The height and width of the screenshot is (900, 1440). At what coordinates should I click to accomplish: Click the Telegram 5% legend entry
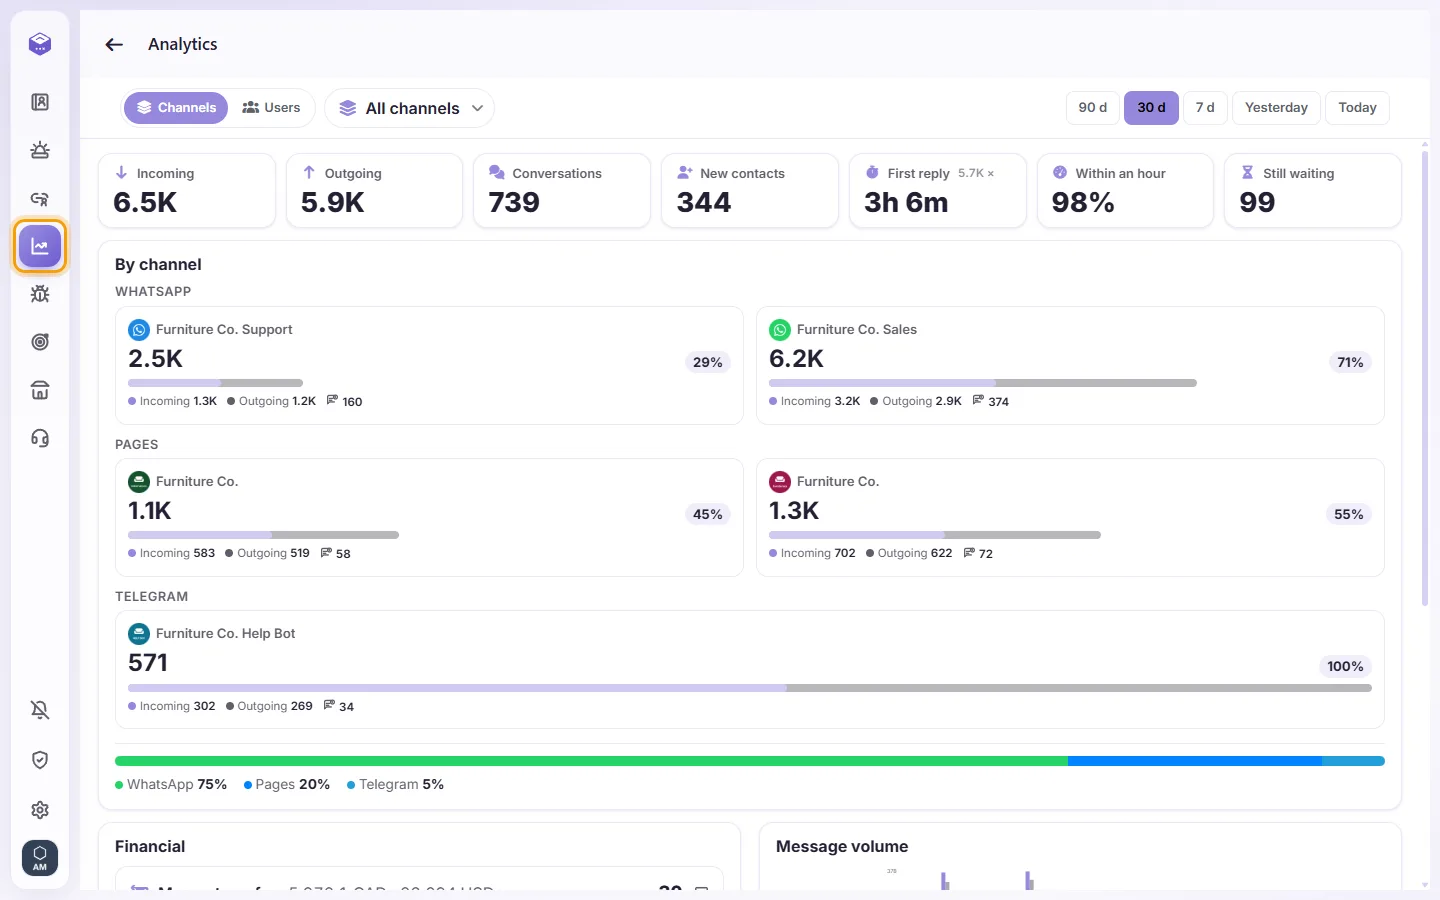(x=395, y=785)
